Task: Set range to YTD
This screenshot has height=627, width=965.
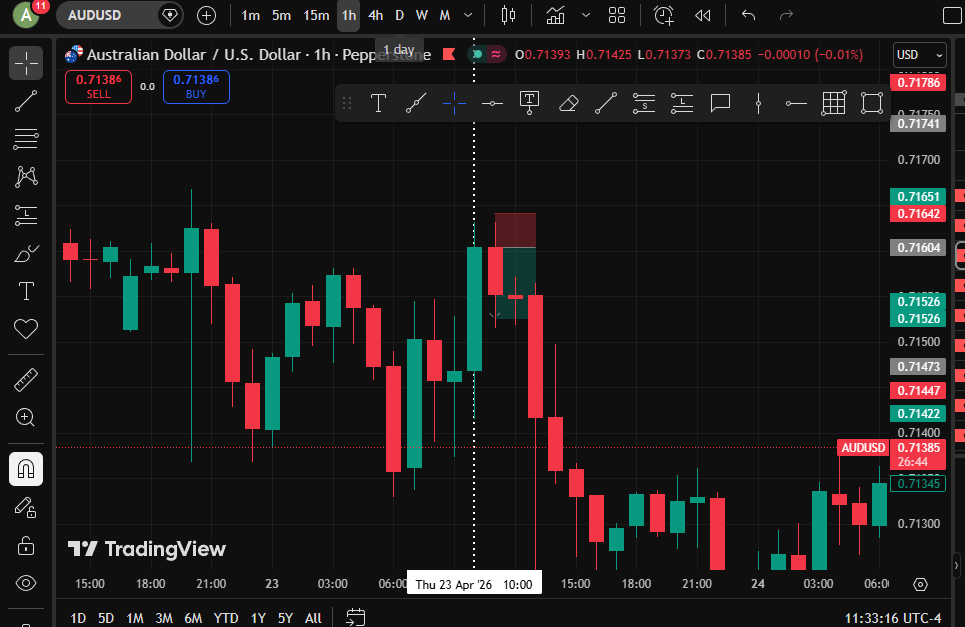Action: pyautogui.click(x=226, y=618)
